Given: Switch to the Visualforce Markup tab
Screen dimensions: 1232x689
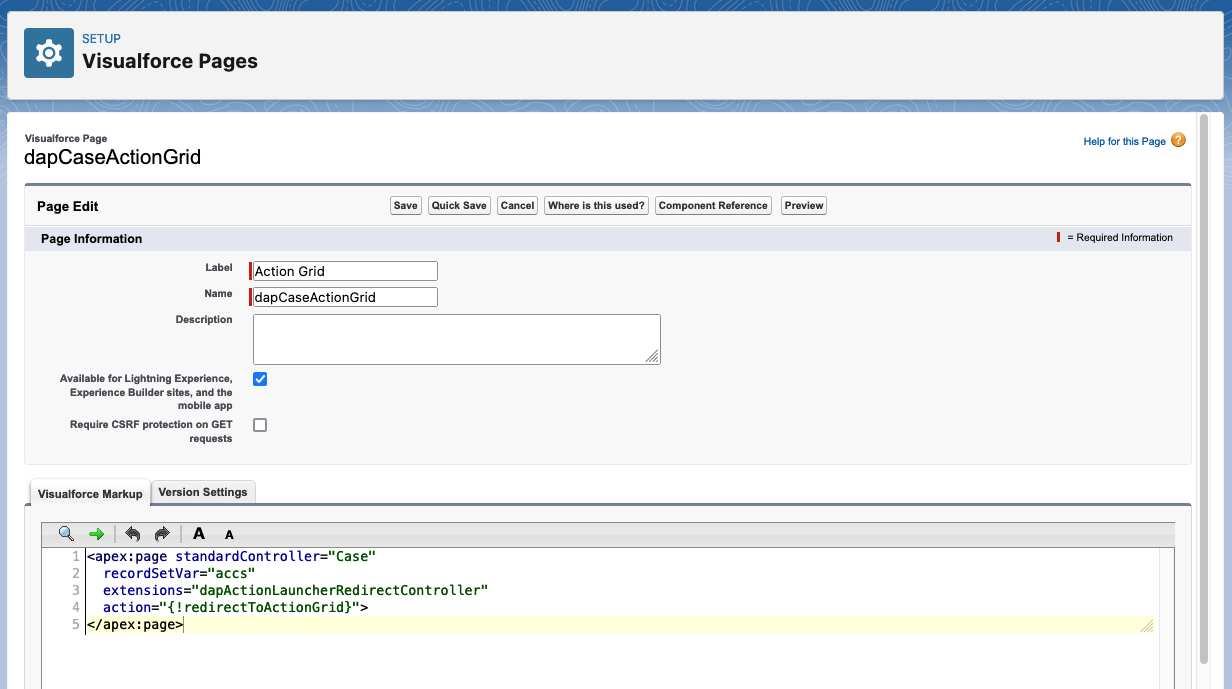Looking at the screenshot, I should [x=90, y=493].
